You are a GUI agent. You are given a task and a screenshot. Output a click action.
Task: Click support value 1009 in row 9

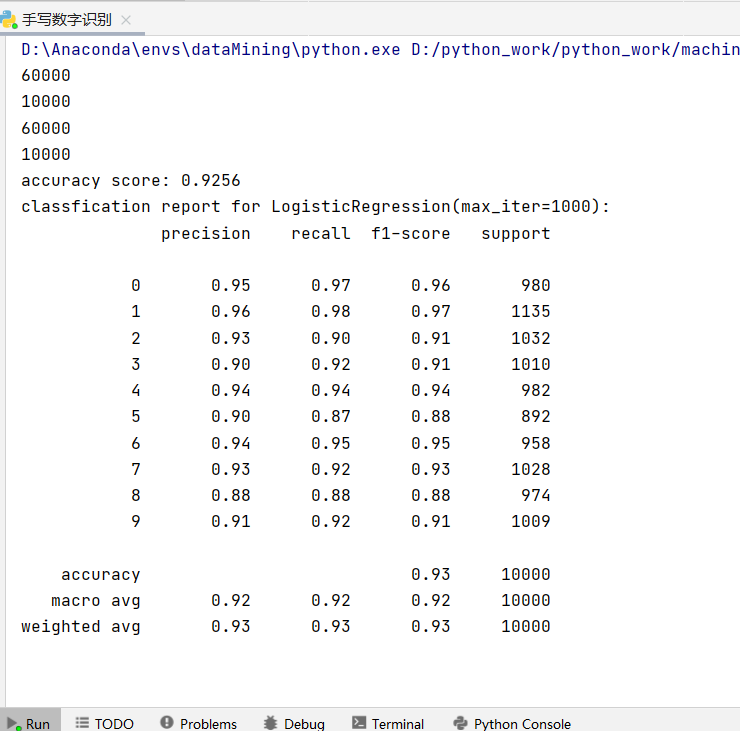click(531, 521)
